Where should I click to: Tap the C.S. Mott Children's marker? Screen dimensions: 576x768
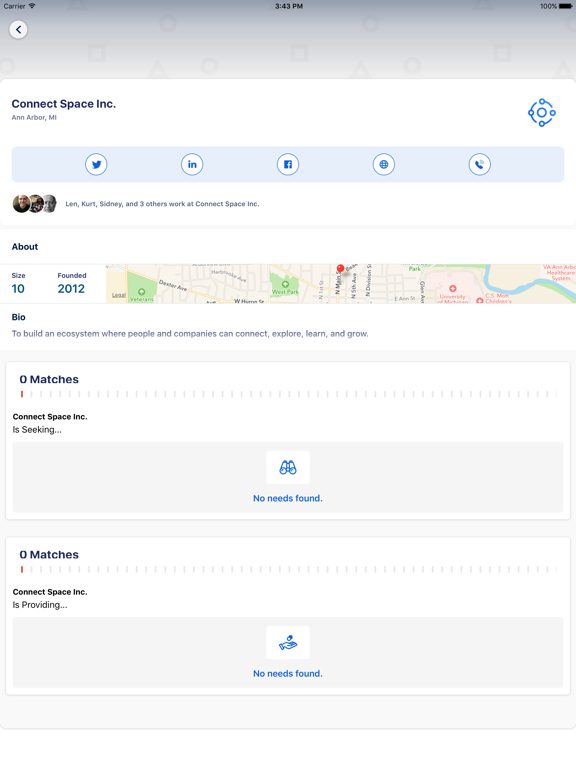tap(480, 300)
